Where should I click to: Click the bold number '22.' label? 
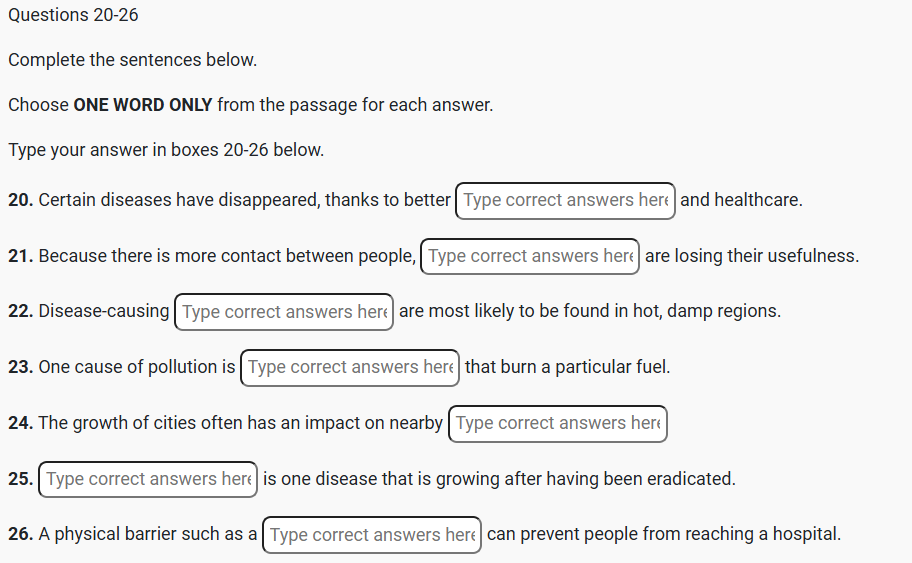click(x=21, y=311)
